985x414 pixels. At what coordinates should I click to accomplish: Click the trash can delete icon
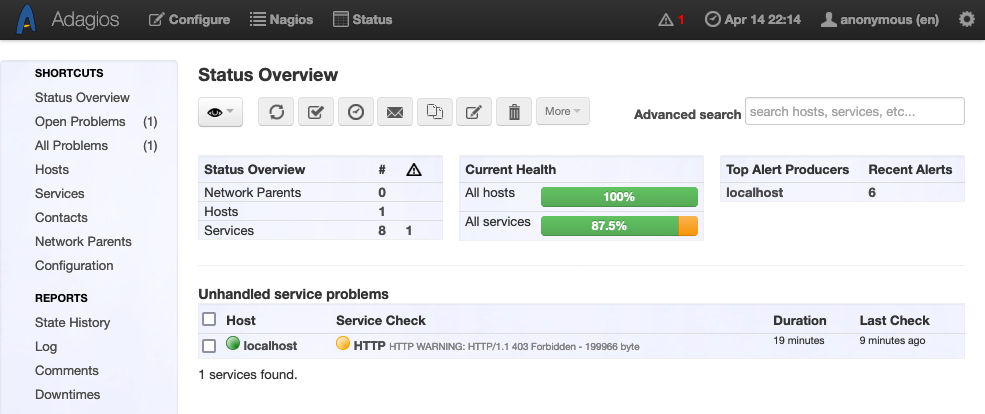[x=514, y=112]
